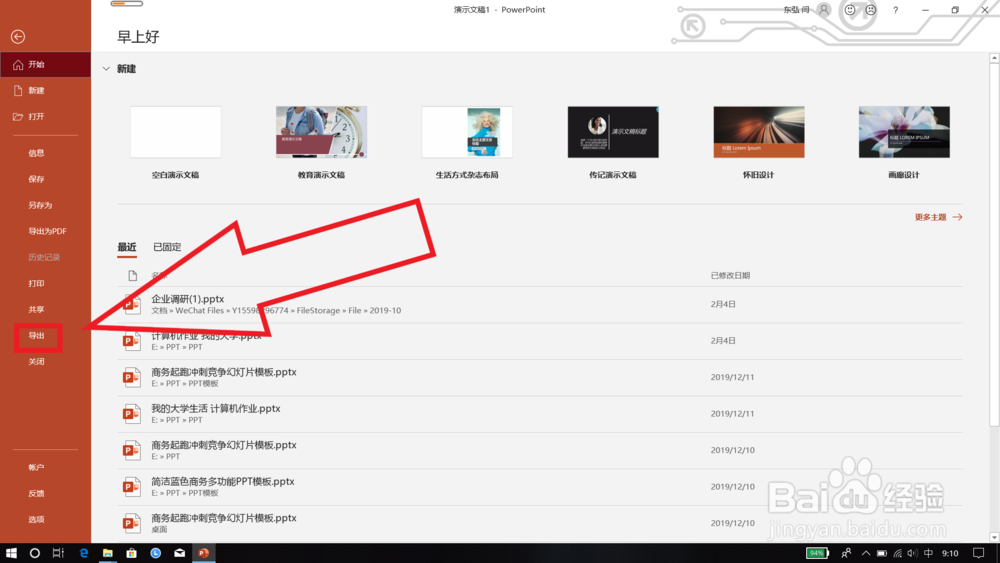The height and width of the screenshot is (563, 1000).
Task: Open the 开始 home page
Action: pos(45,64)
